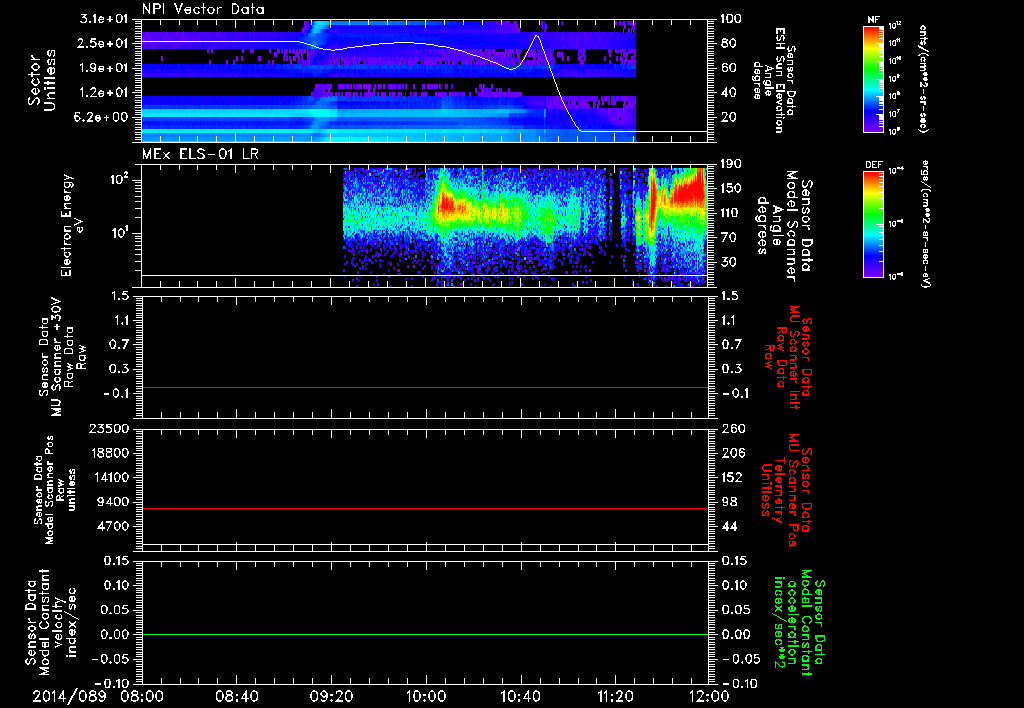Click the sun elevation curve peak near 10:45
The width and height of the screenshot is (1024, 708).
(x=537, y=36)
